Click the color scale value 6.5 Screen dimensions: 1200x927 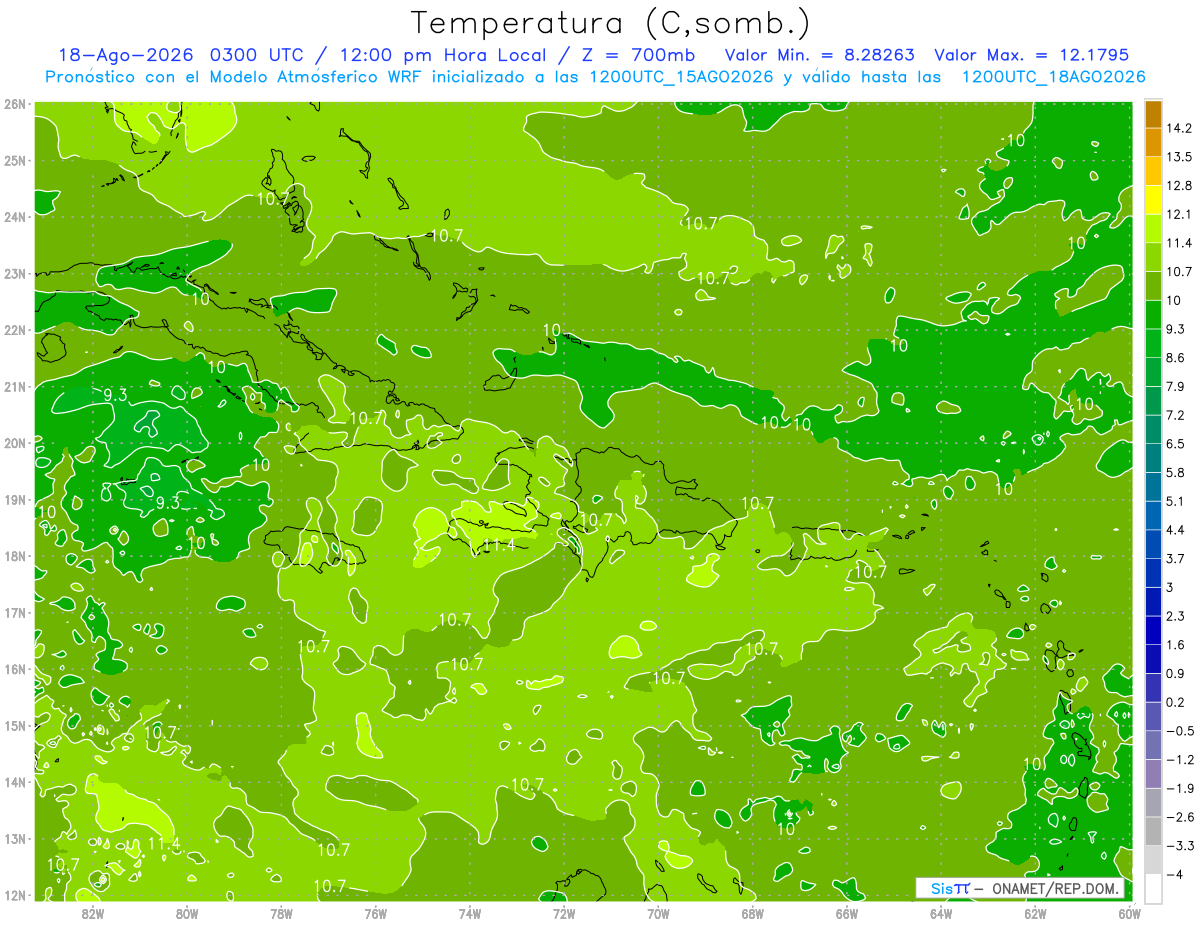click(x=1175, y=444)
